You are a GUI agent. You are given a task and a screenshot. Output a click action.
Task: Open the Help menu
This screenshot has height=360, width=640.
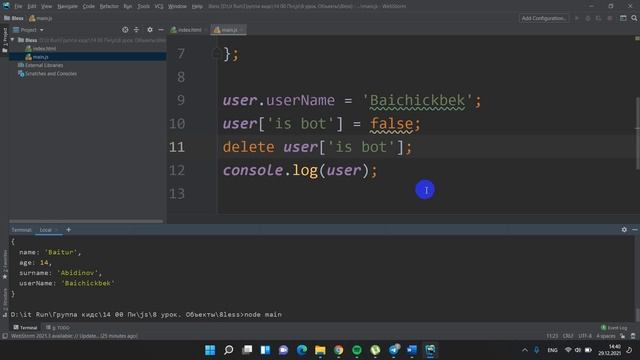[x=197, y=7]
